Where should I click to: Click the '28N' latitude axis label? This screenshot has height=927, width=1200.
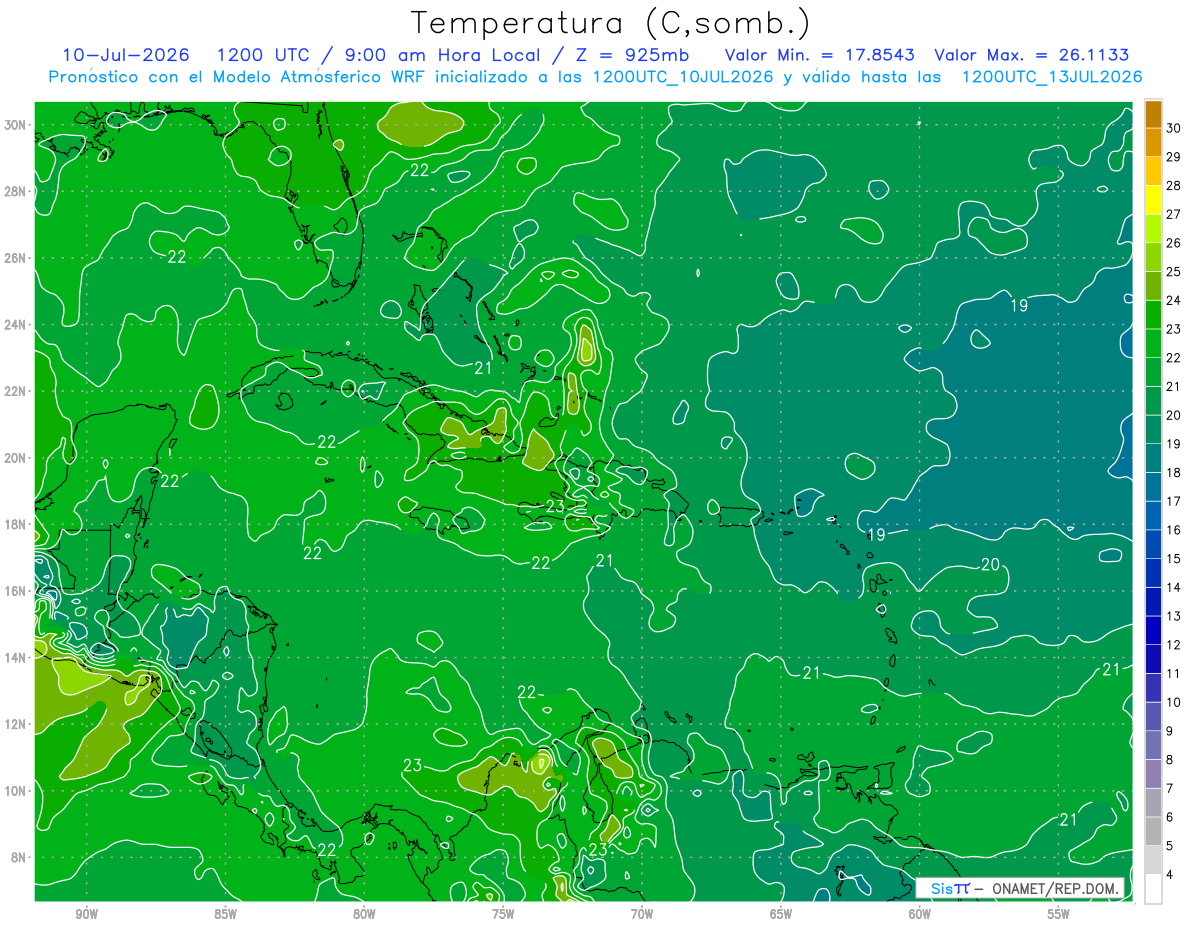point(17,191)
